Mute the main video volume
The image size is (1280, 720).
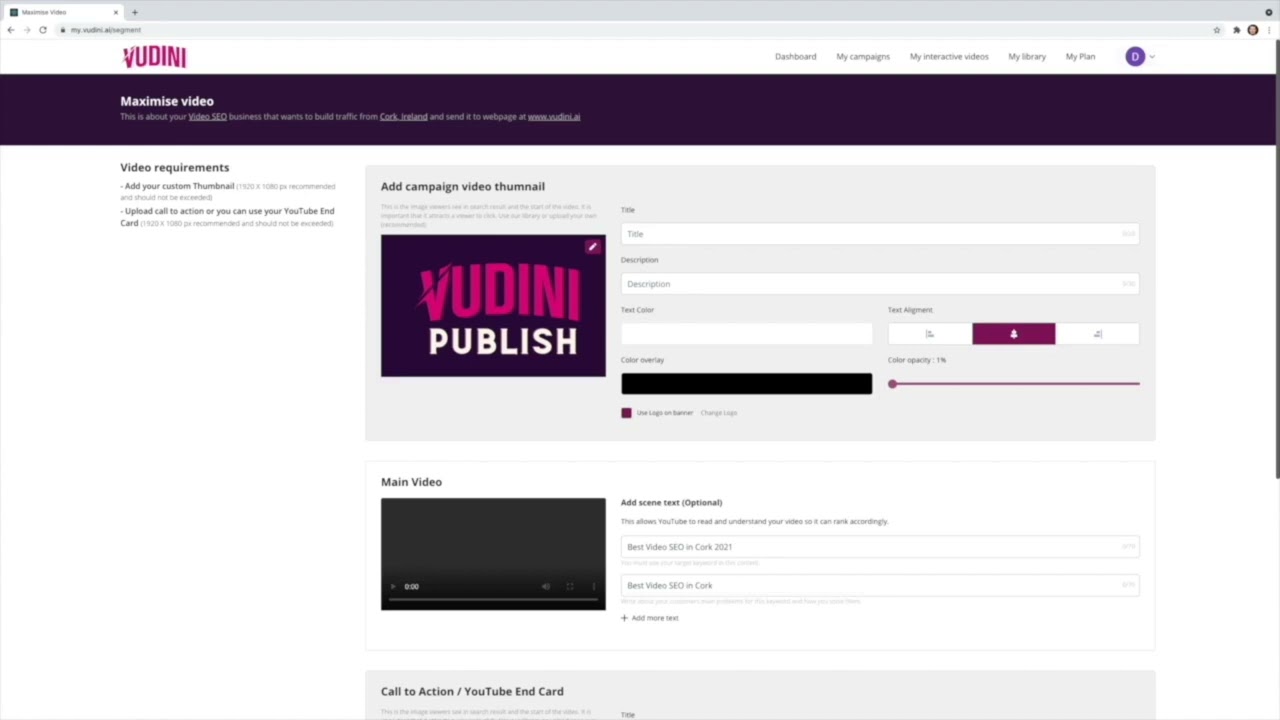546,587
